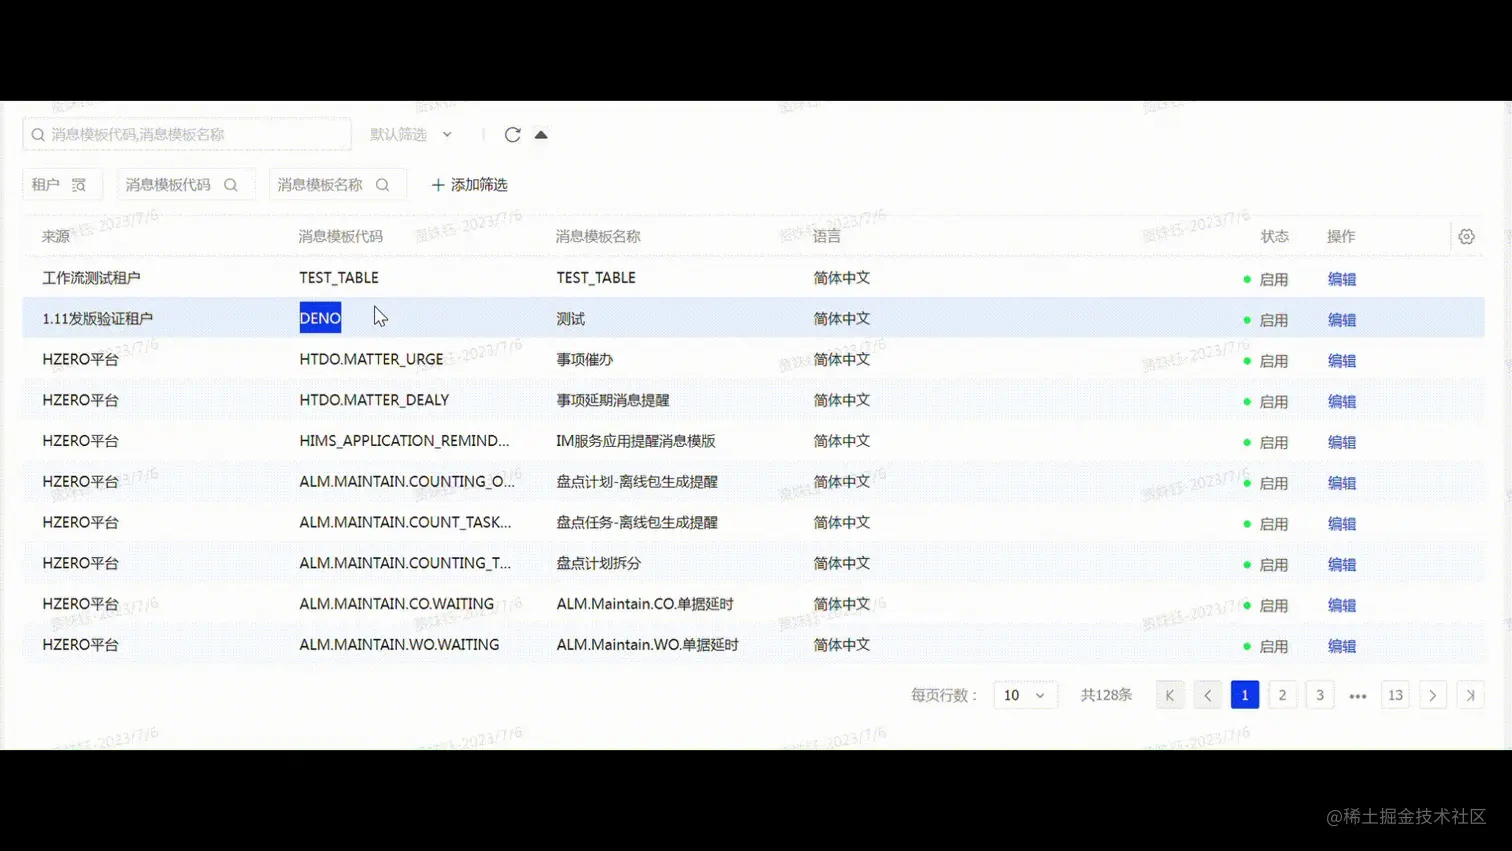
Task: Open the rows-per-page dropdown showing 10
Action: coord(1024,694)
